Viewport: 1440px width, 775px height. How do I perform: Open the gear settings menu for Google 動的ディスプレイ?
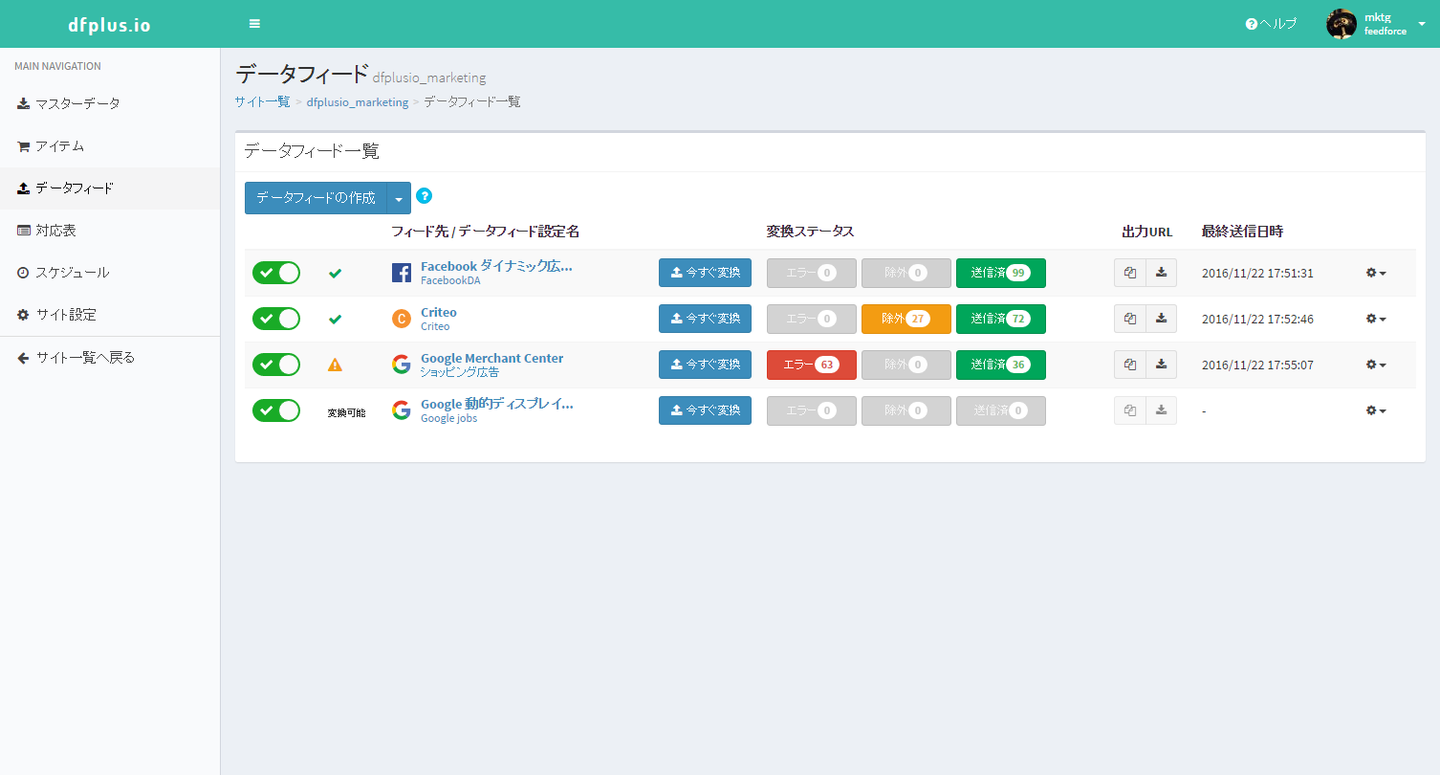(1376, 411)
